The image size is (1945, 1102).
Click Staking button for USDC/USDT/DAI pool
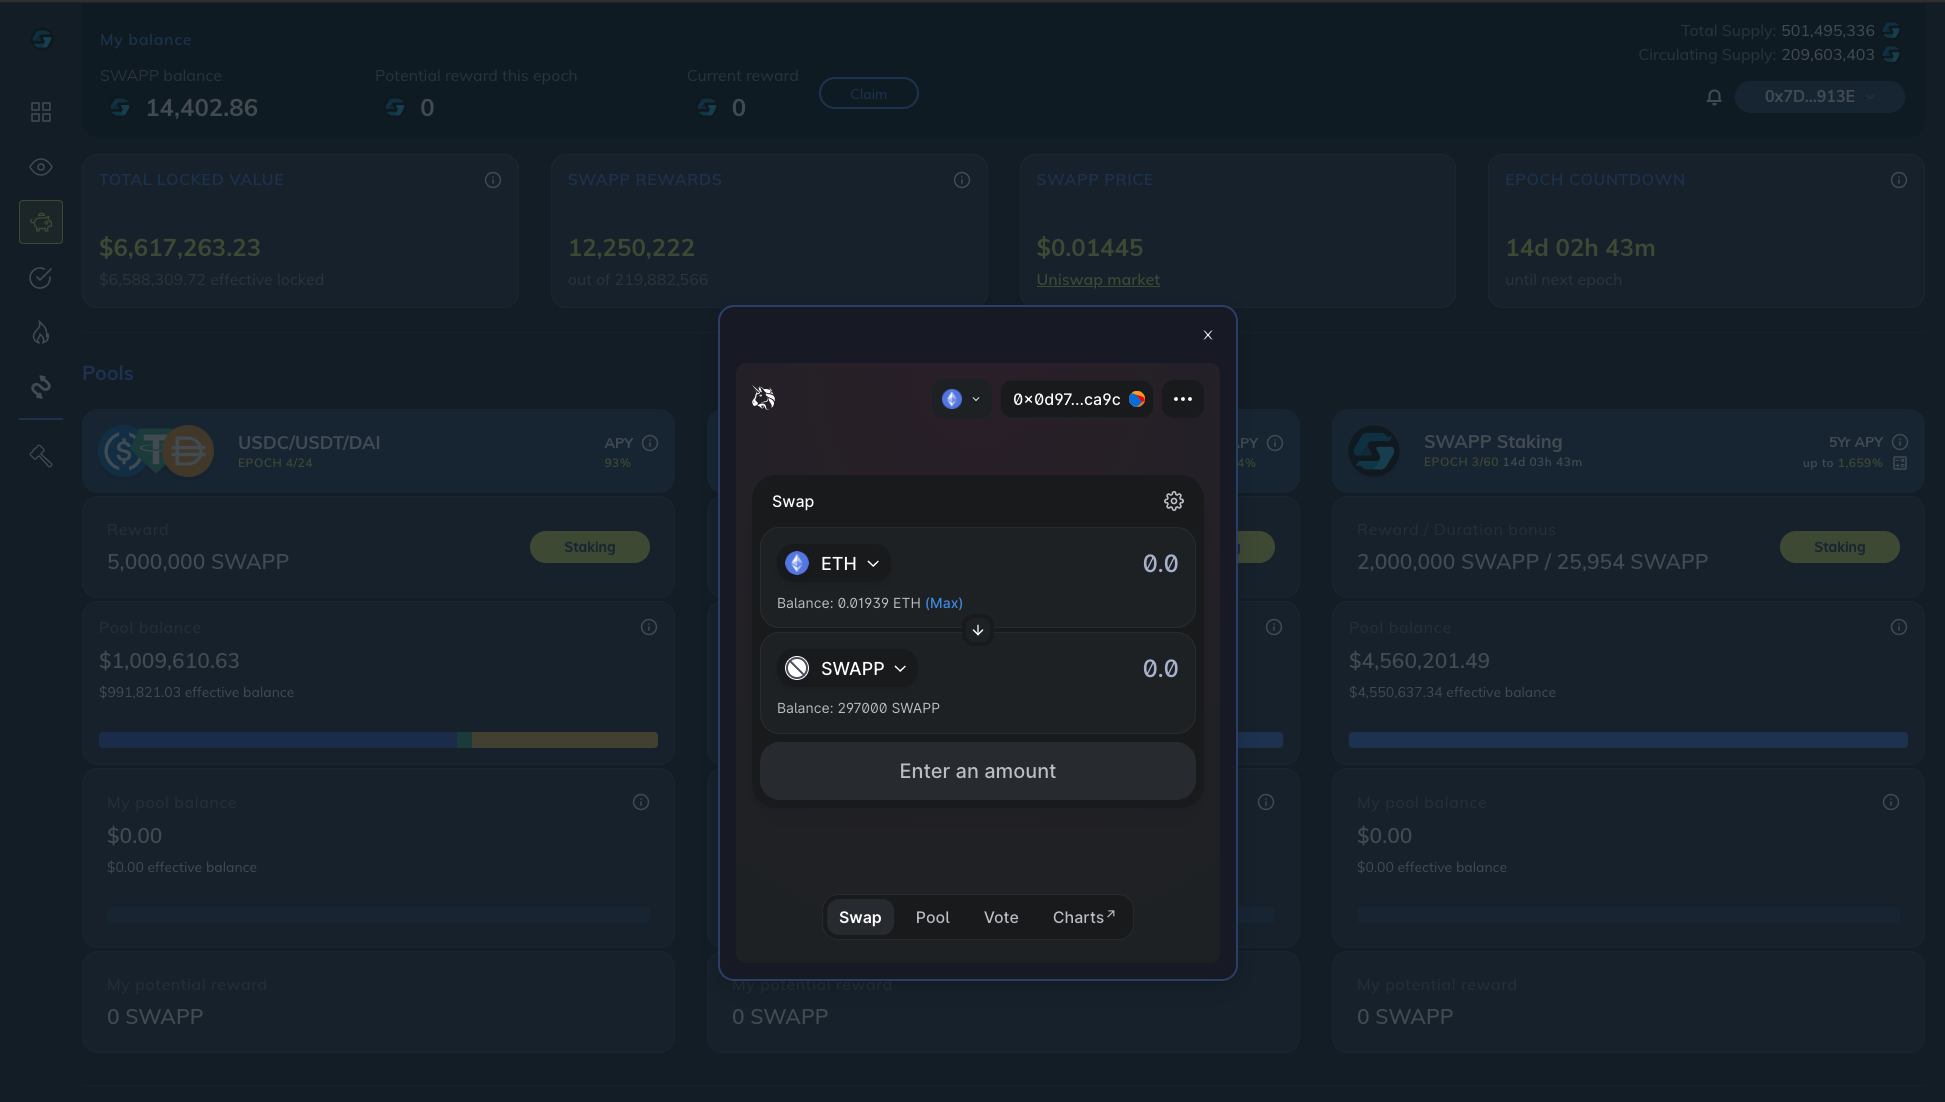coord(590,547)
